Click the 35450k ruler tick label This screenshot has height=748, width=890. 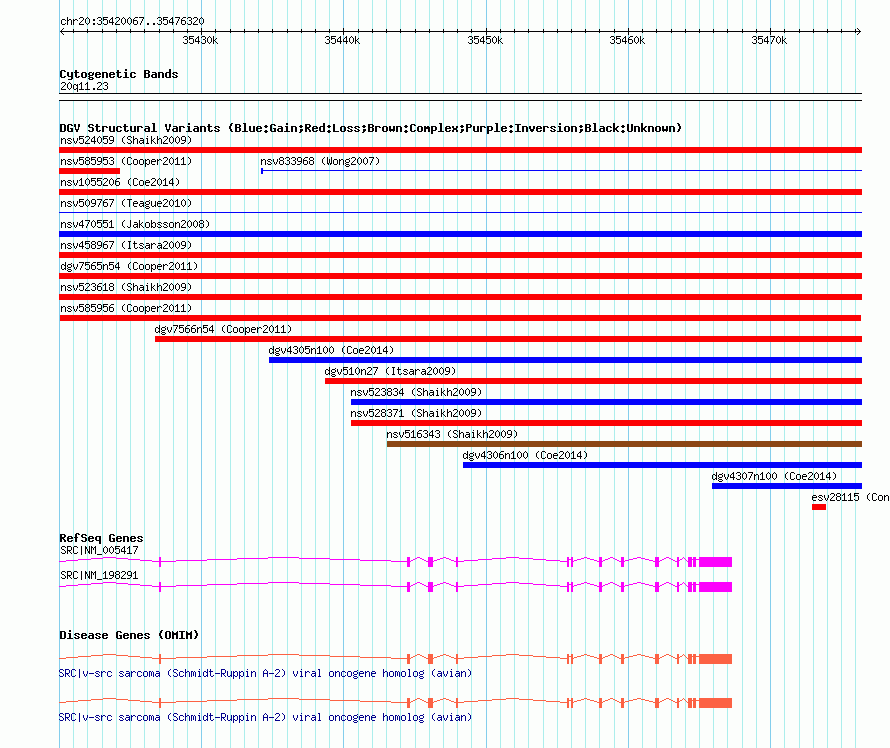click(485, 40)
